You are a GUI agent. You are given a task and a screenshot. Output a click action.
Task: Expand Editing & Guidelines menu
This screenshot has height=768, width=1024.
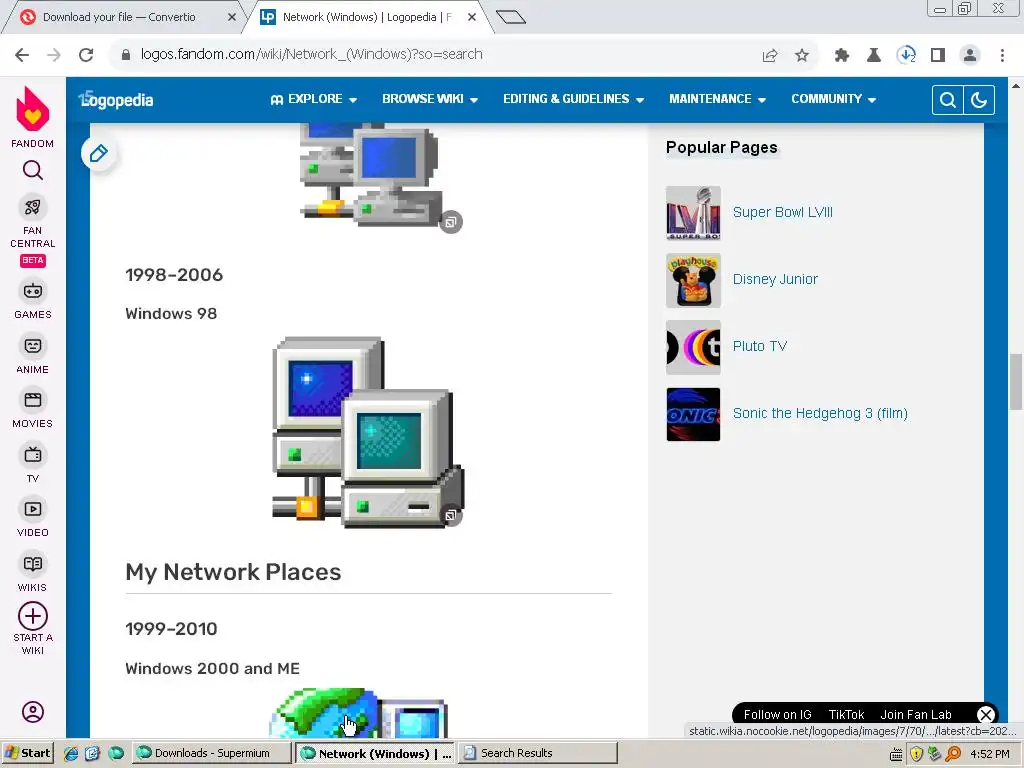[573, 99]
